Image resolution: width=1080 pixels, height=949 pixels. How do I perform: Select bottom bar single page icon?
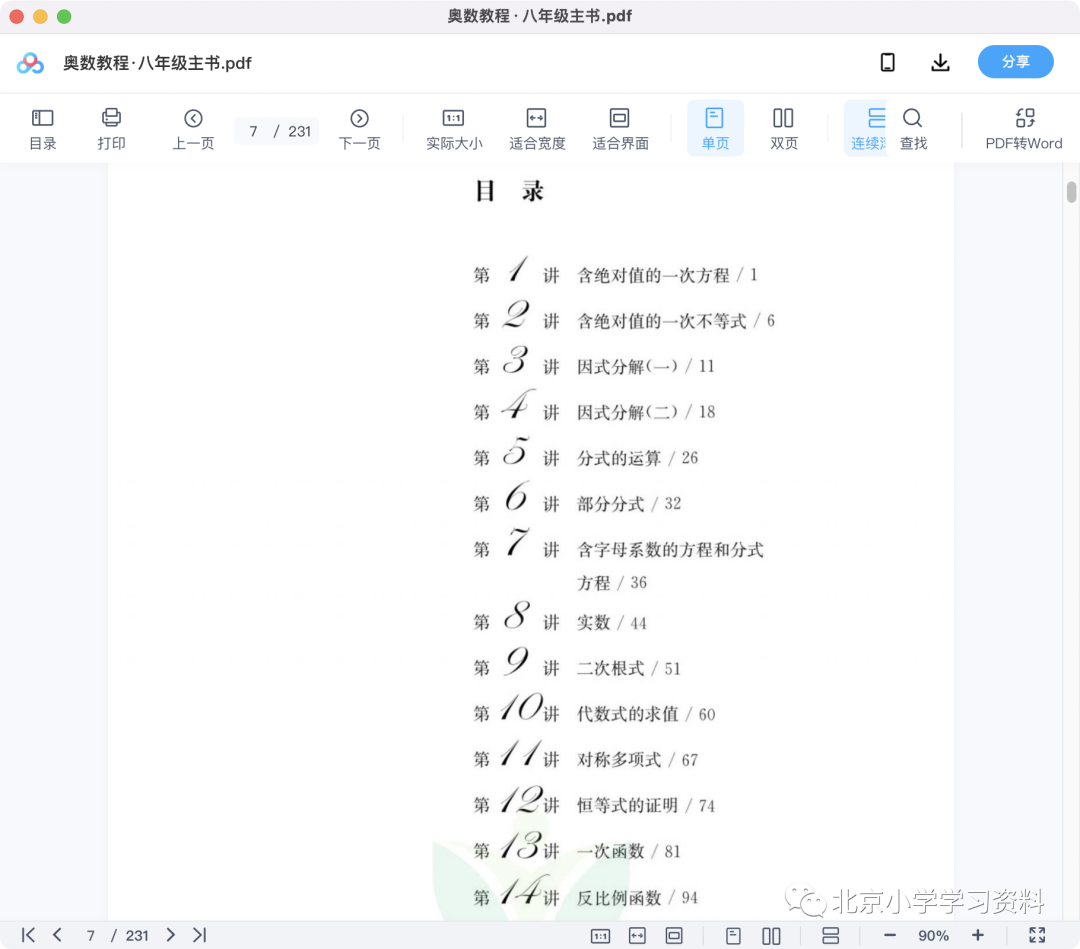[x=734, y=935]
